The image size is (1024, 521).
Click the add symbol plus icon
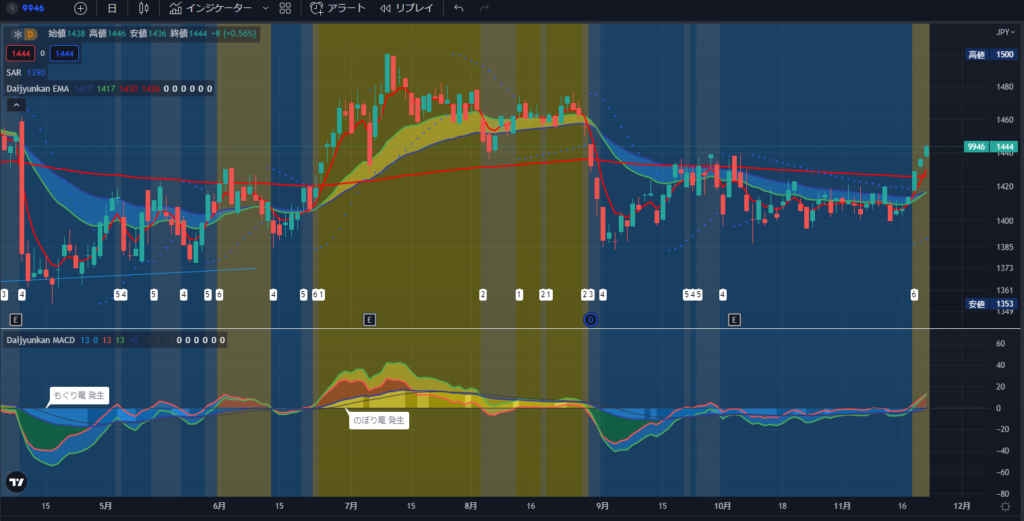pyautogui.click(x=81, y=8)
